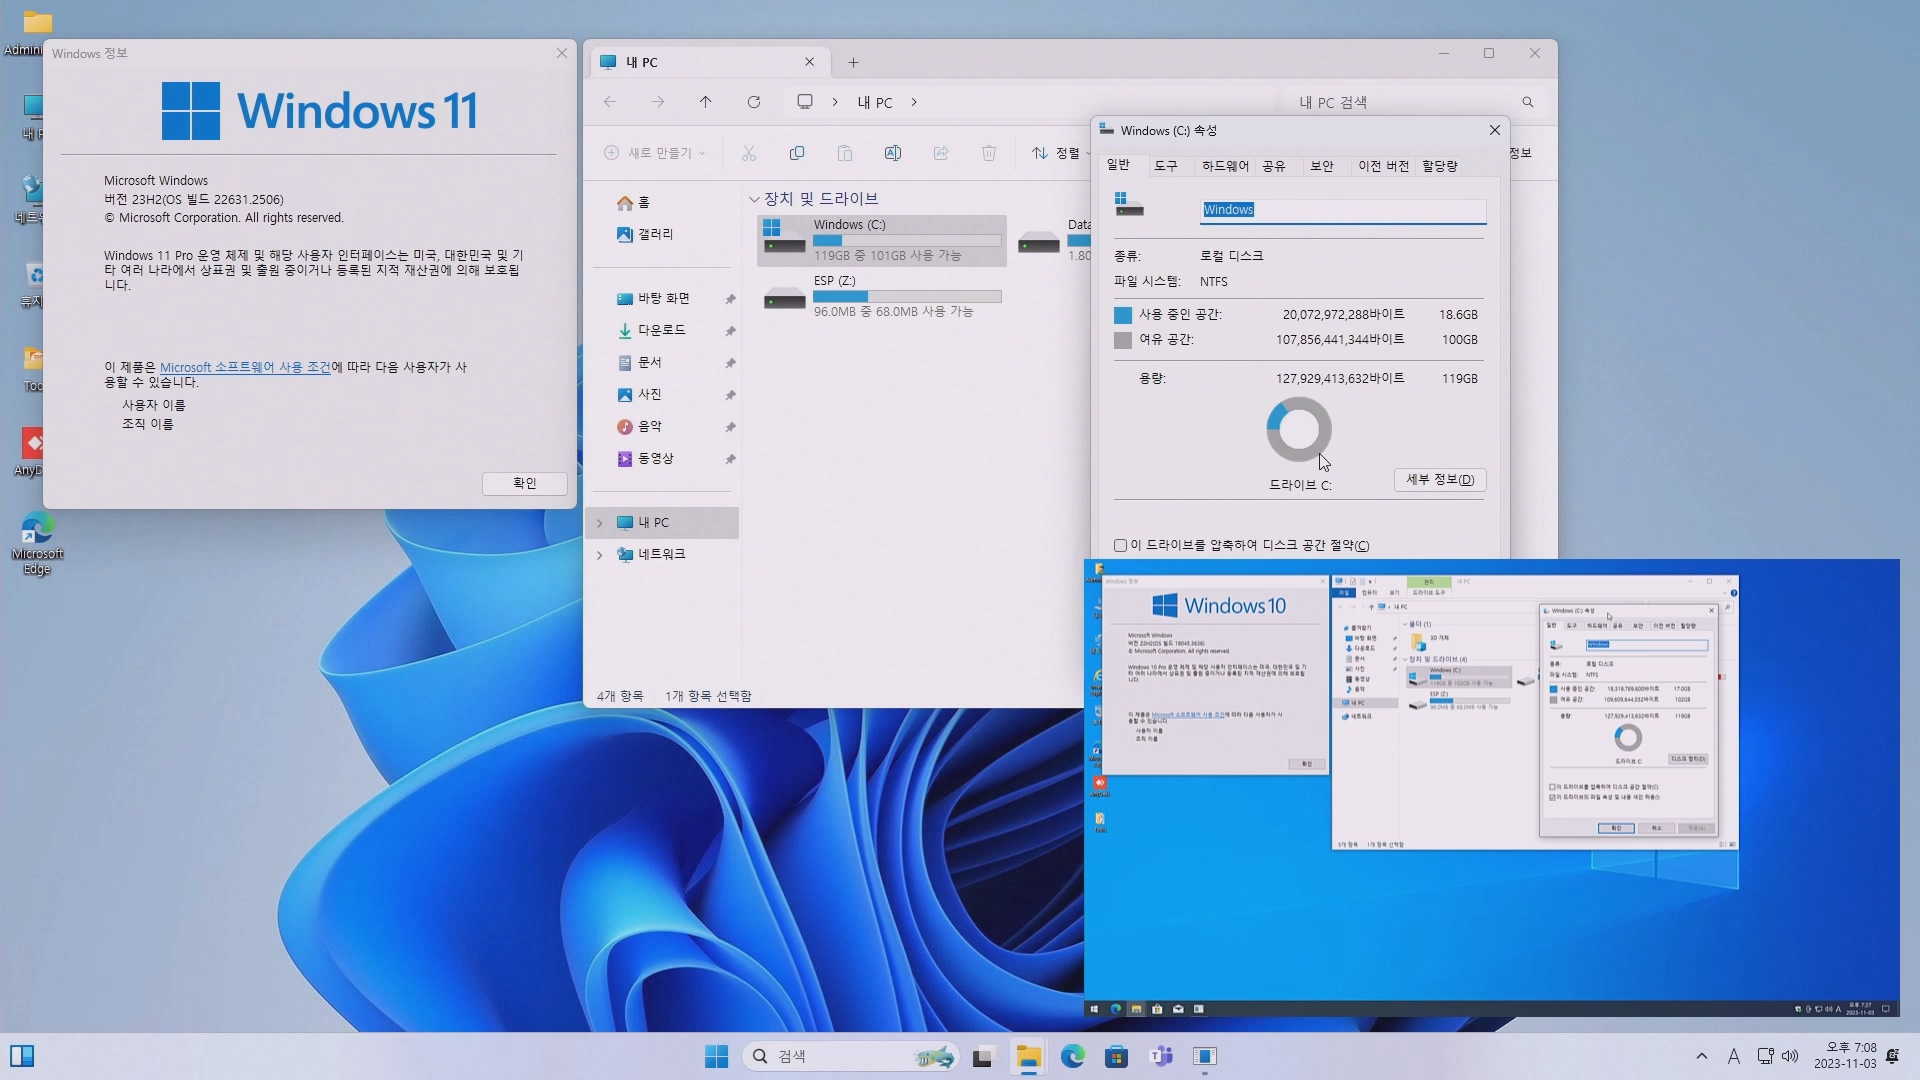This screenshot has height=1080, width=1920.
Task: Open 다운로드 in navigation pane
Action: (x=651, y=330)
